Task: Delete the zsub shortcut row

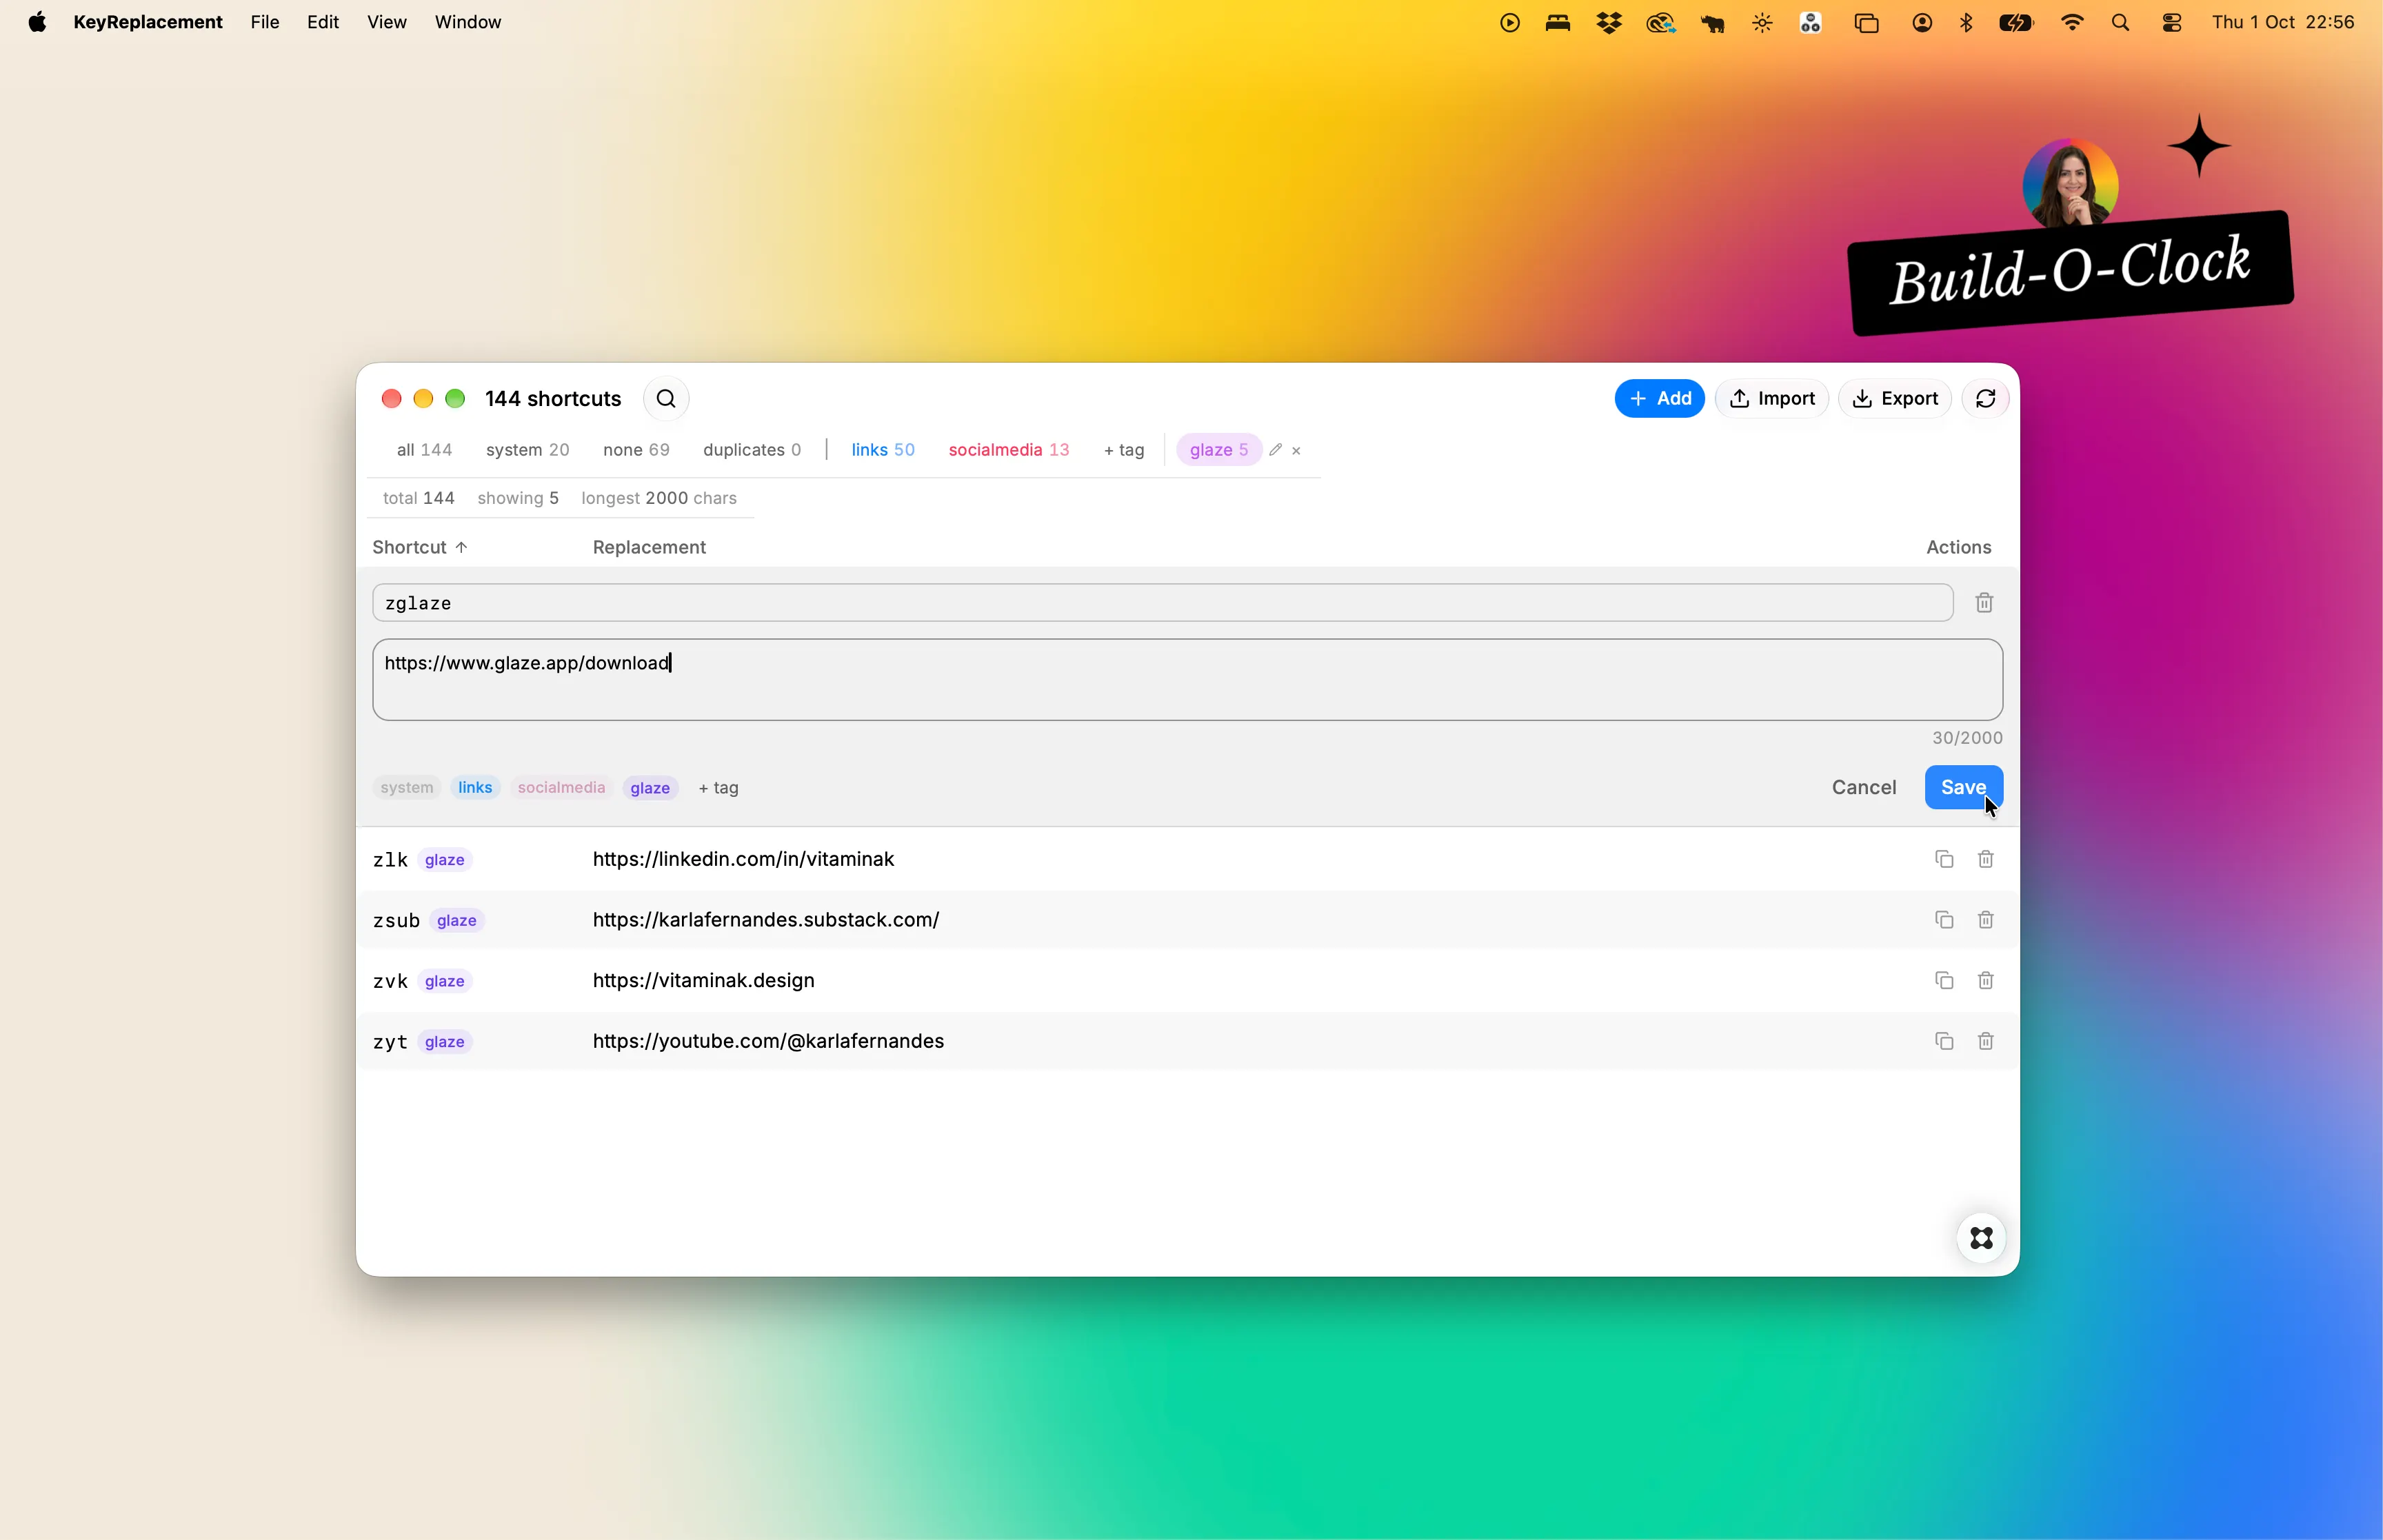Action: tap(1985, 920)
